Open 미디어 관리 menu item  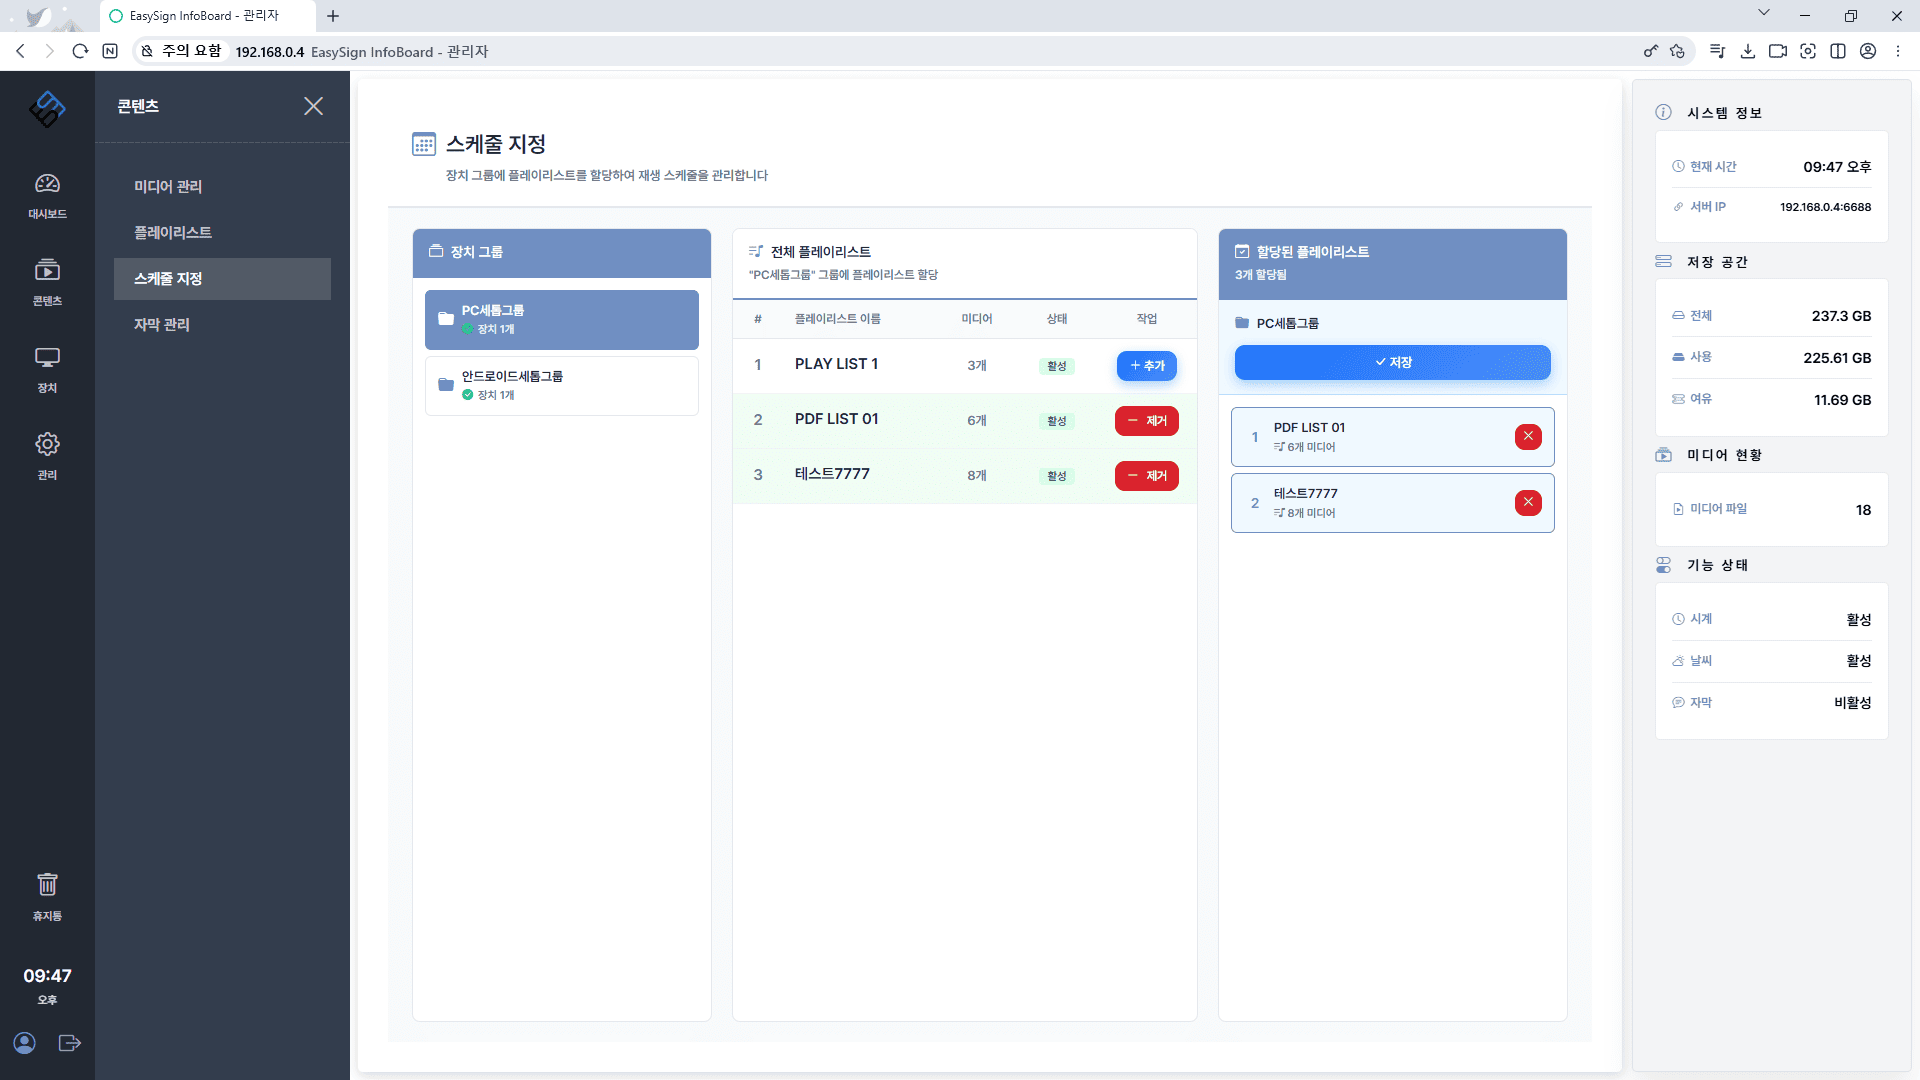[x=168, y=187]
